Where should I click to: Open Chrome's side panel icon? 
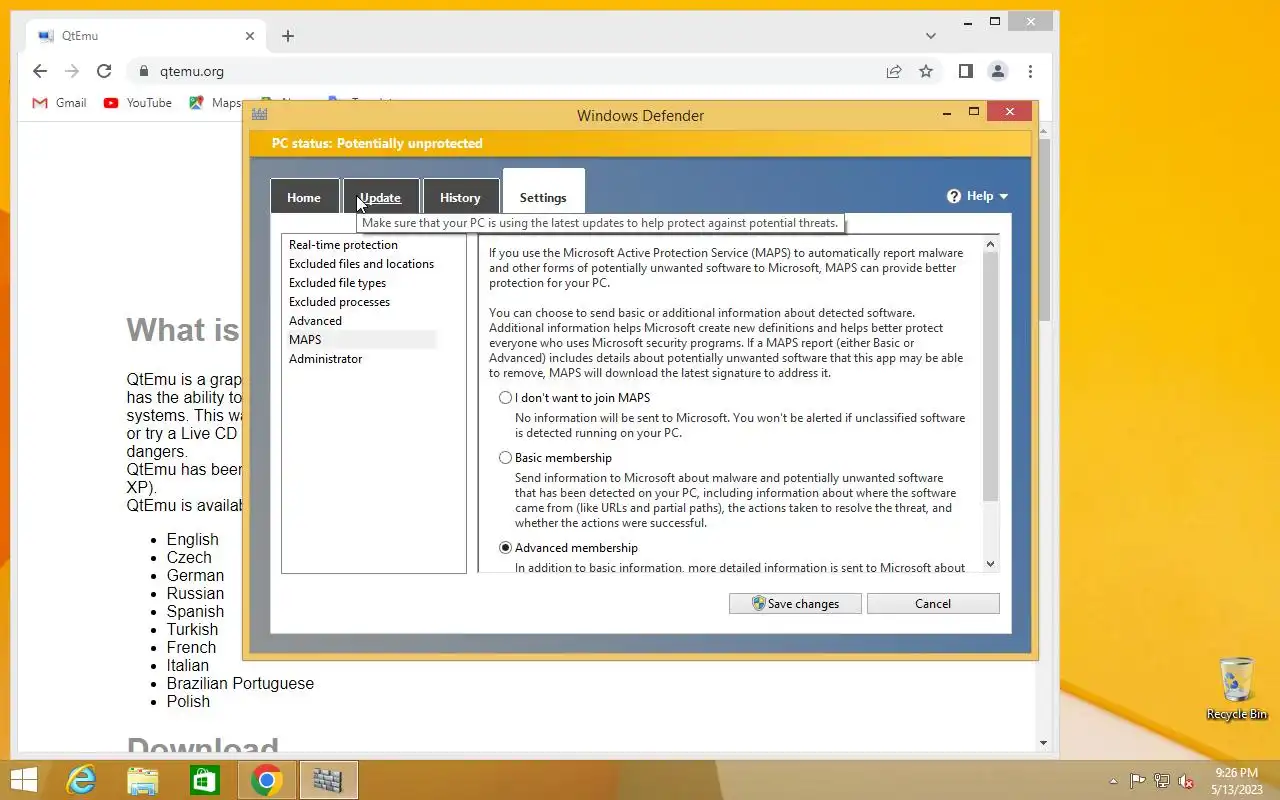[965, 71]
